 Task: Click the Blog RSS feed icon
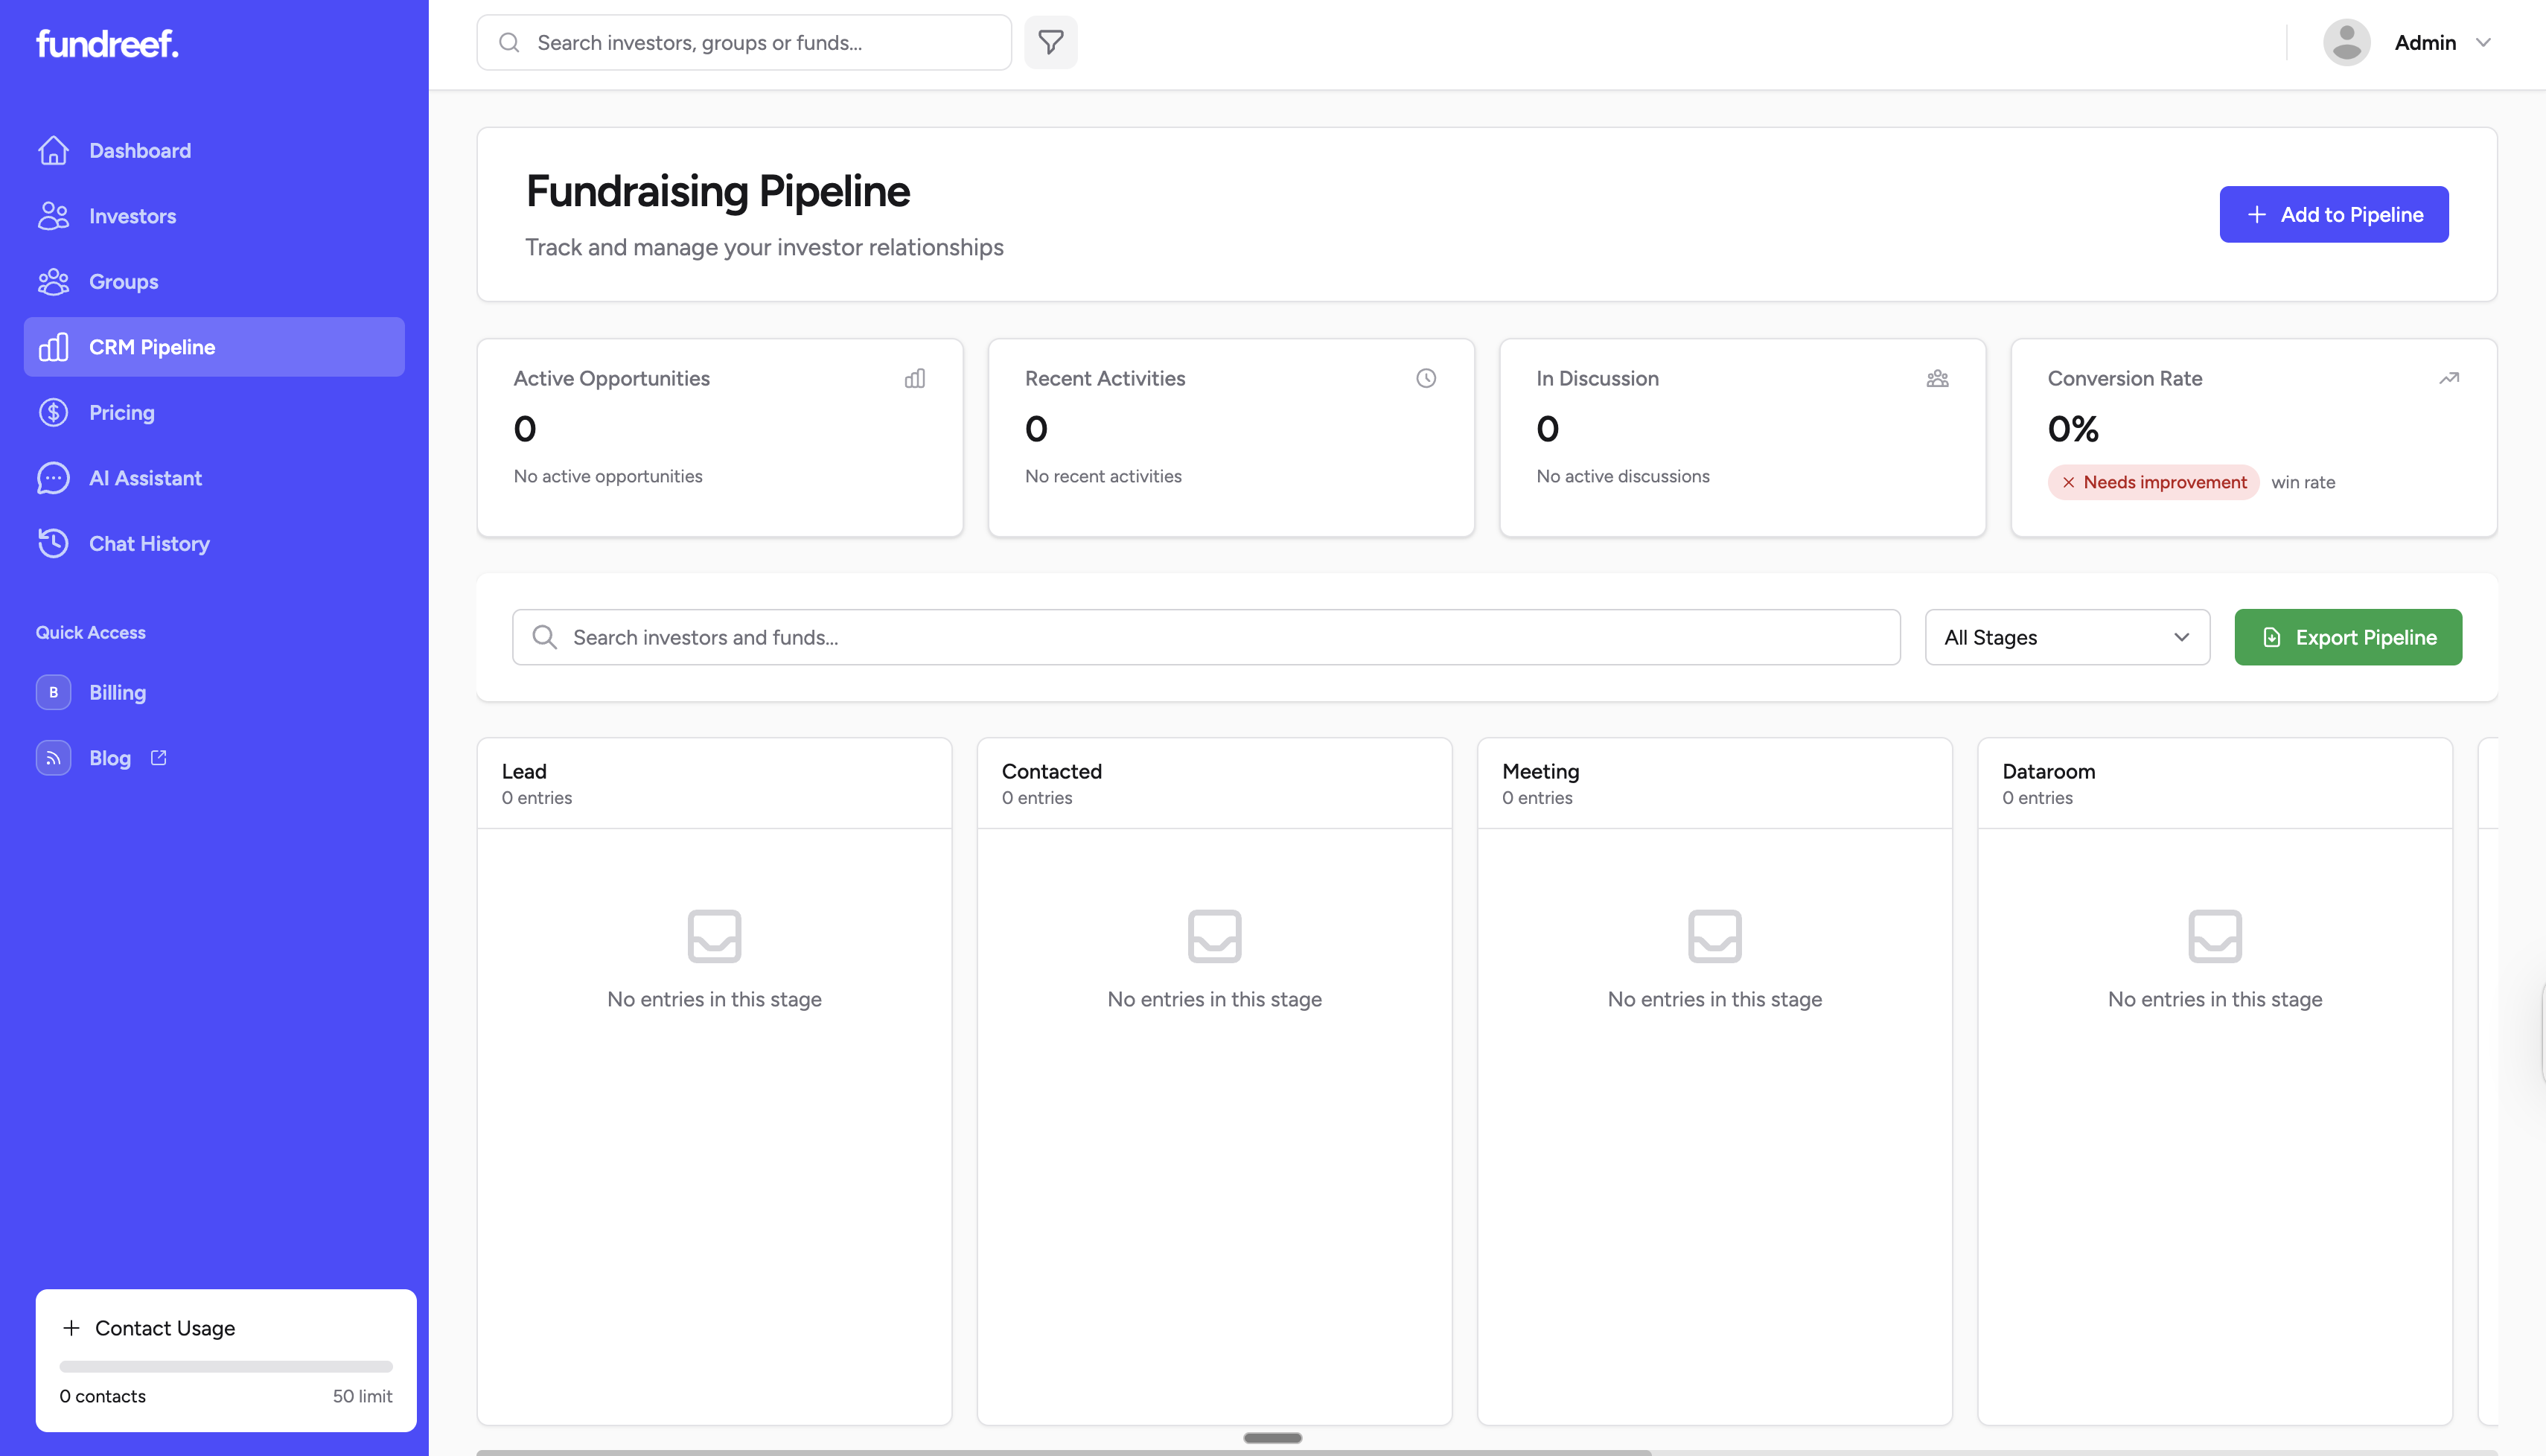(53, 758)
